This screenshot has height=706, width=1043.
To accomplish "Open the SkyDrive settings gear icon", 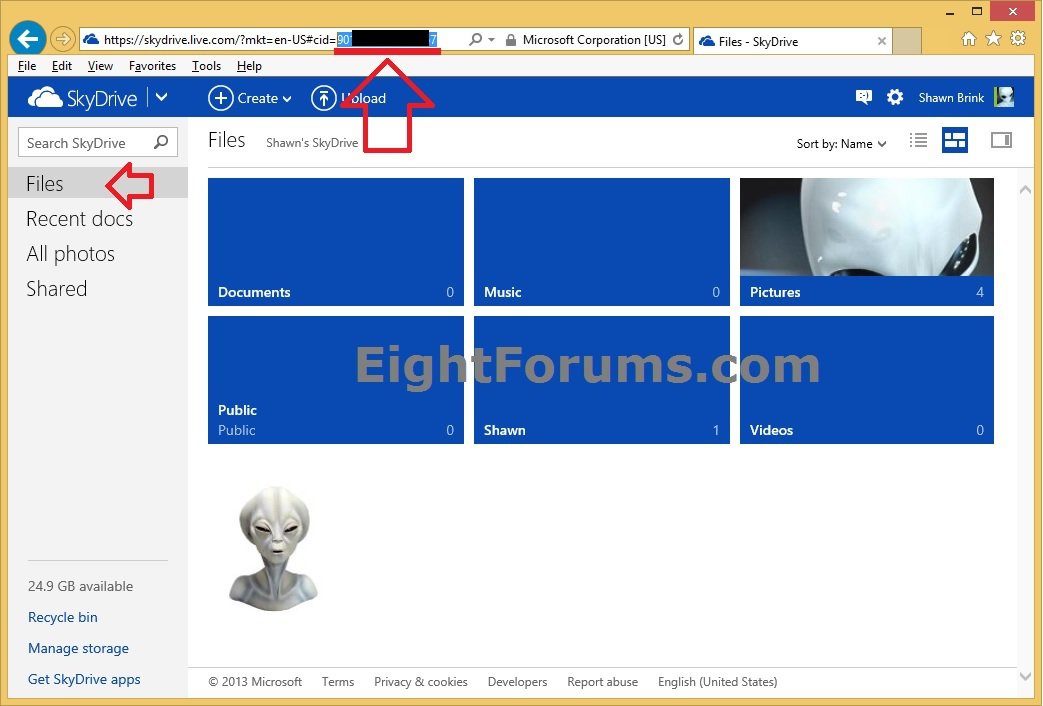I will click(895, 97).
